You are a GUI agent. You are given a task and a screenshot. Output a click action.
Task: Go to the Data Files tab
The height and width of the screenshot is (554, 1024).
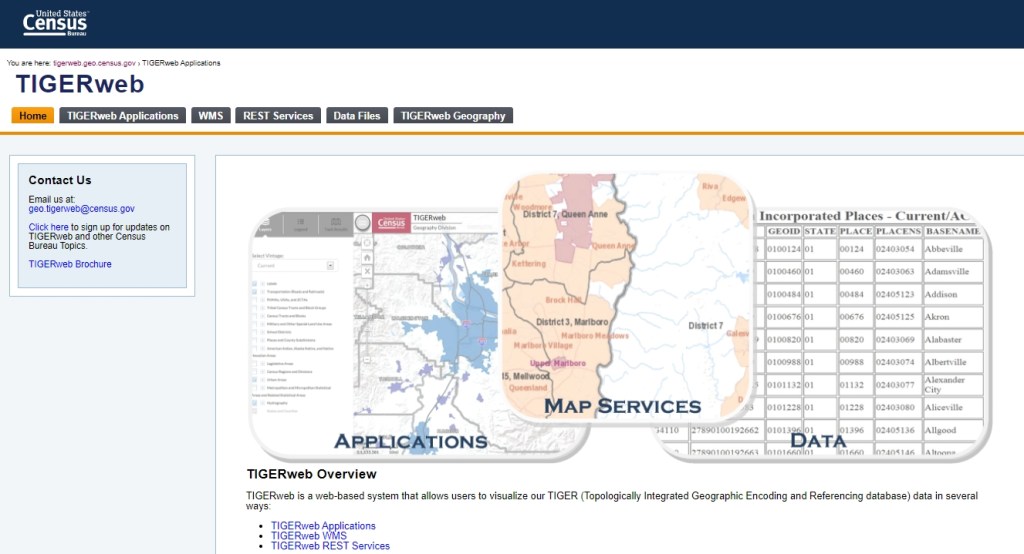(357, 116)
